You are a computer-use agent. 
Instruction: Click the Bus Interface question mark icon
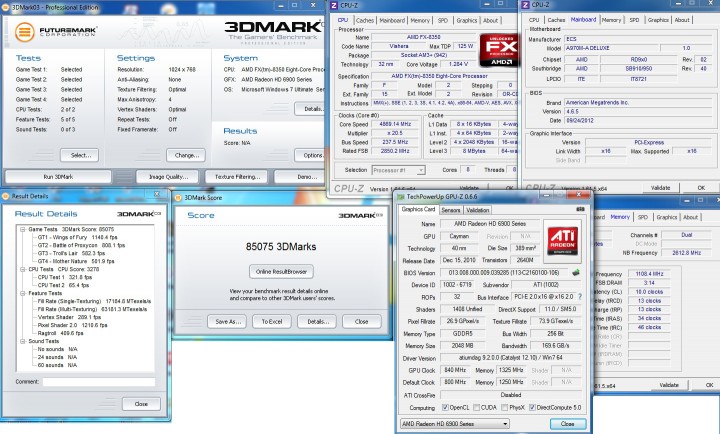(x=579, y=297)
